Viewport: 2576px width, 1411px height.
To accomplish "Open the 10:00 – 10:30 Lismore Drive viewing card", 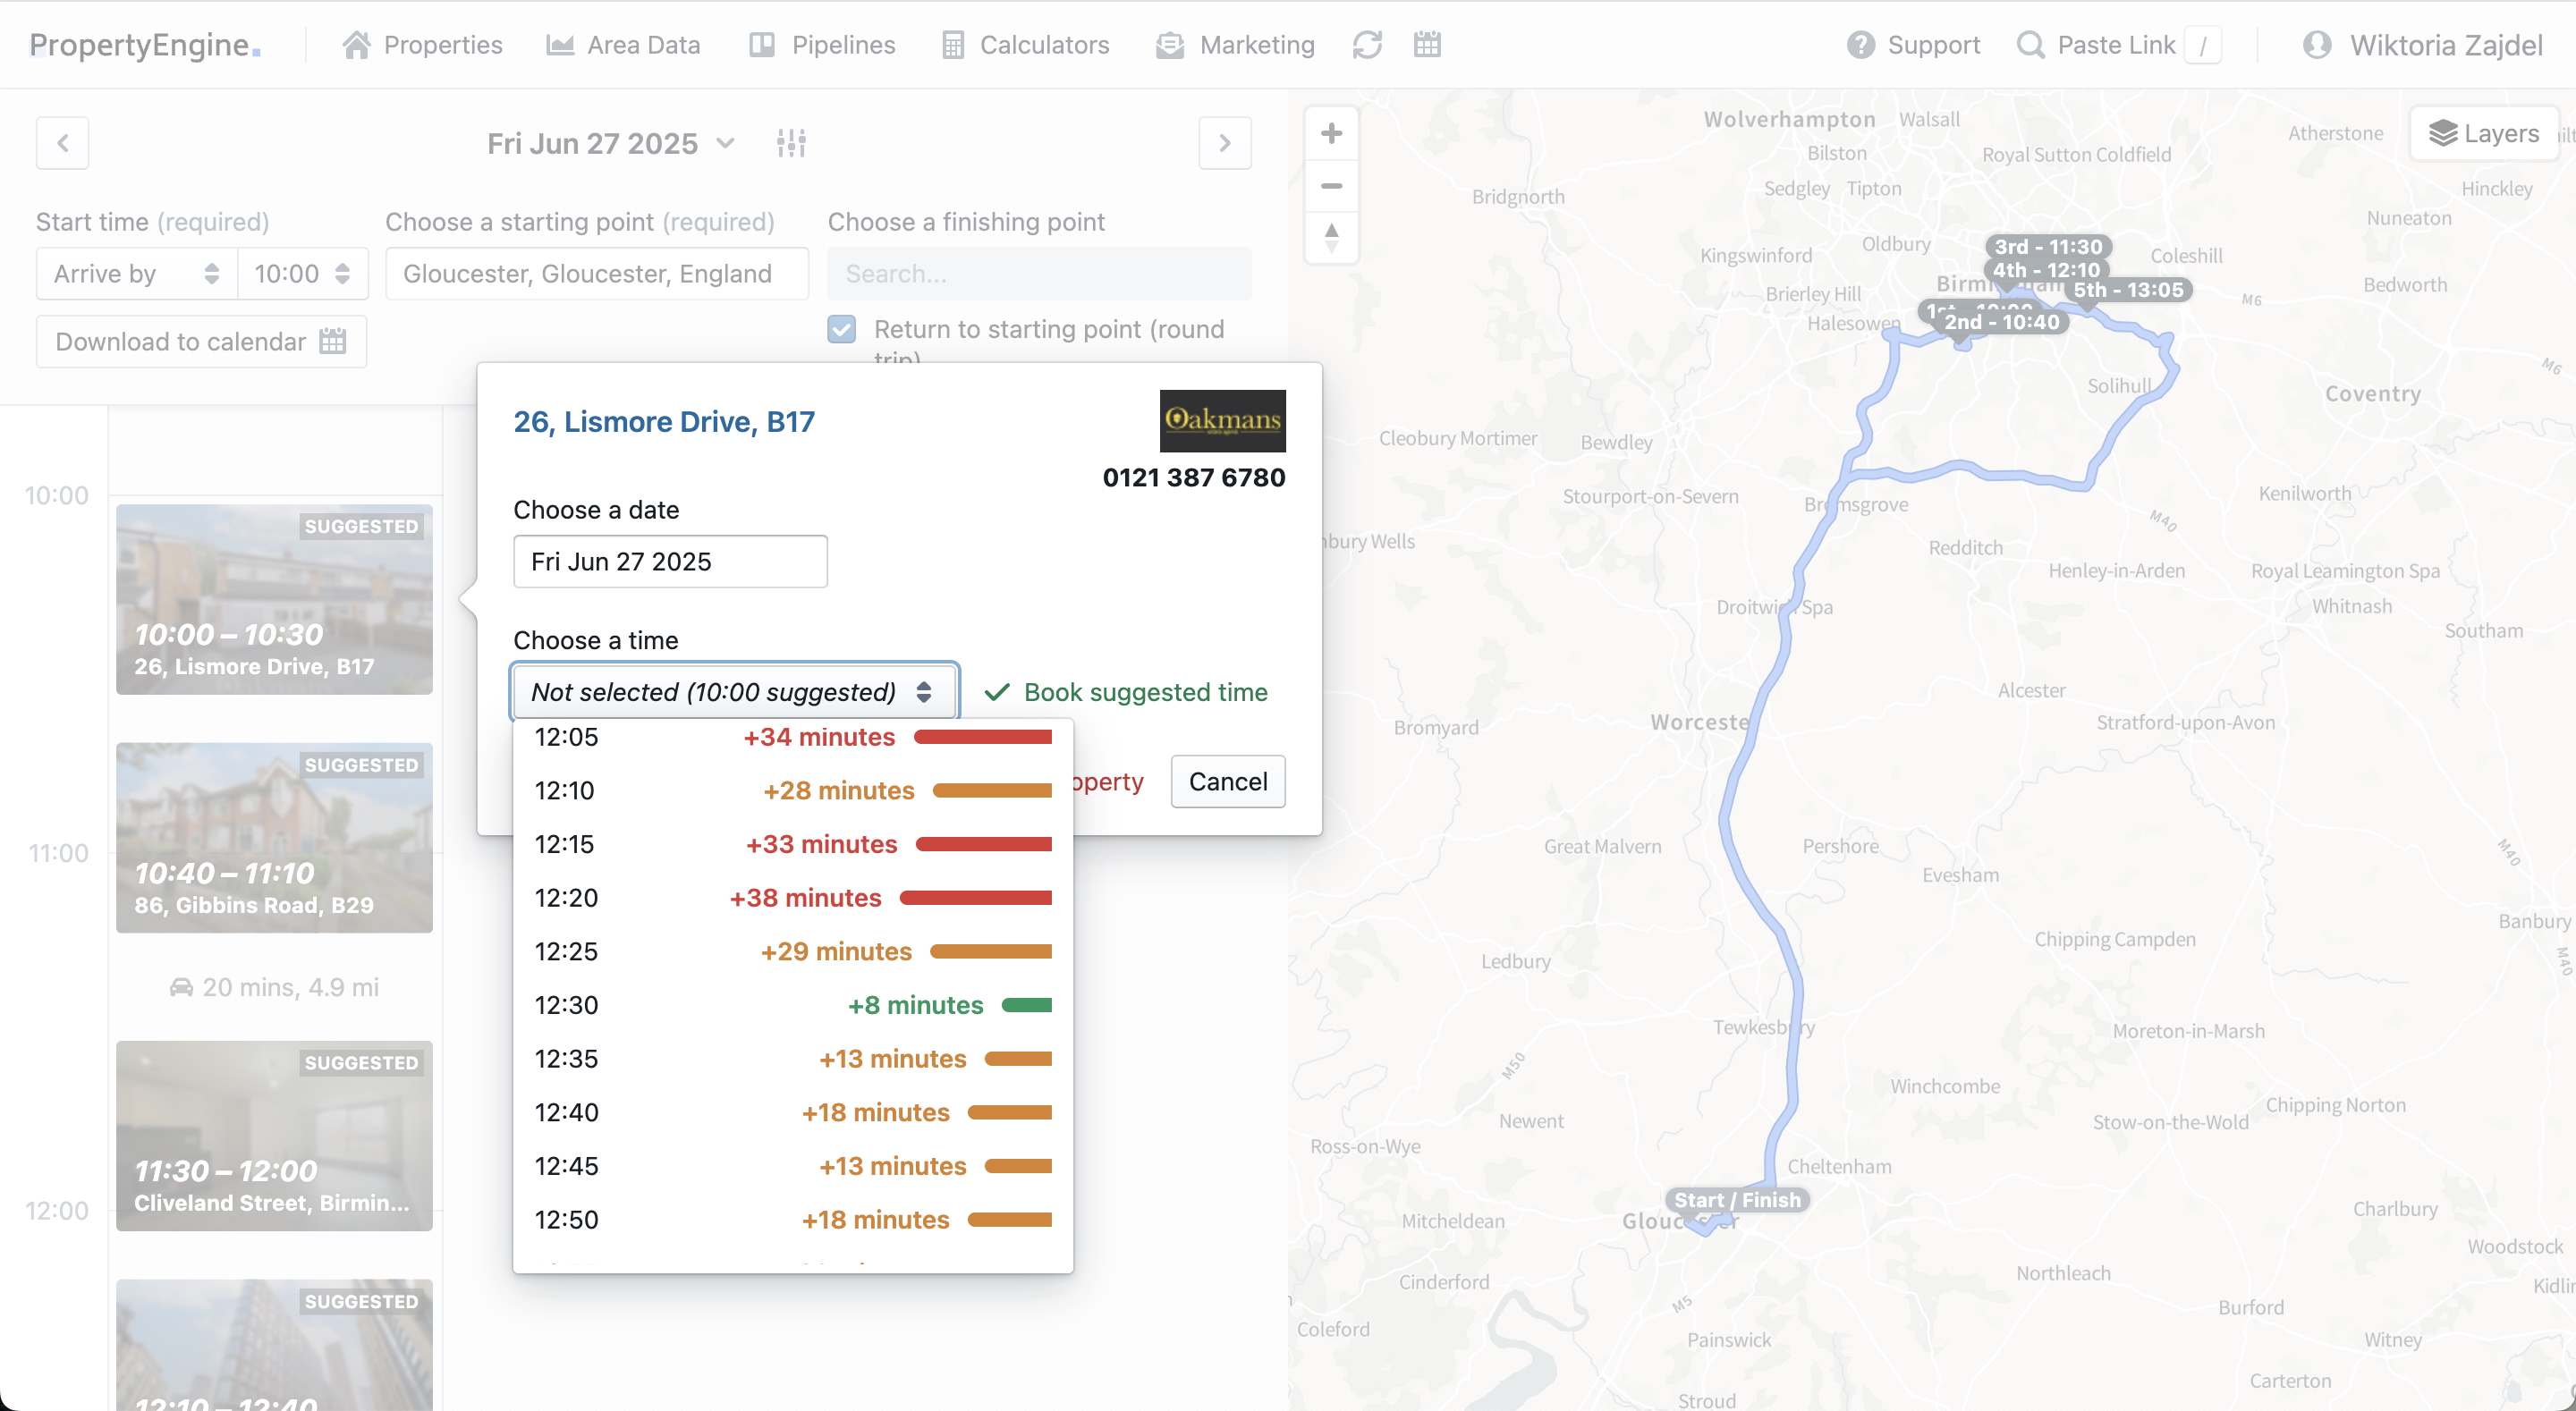I will [x=274, y=599].
